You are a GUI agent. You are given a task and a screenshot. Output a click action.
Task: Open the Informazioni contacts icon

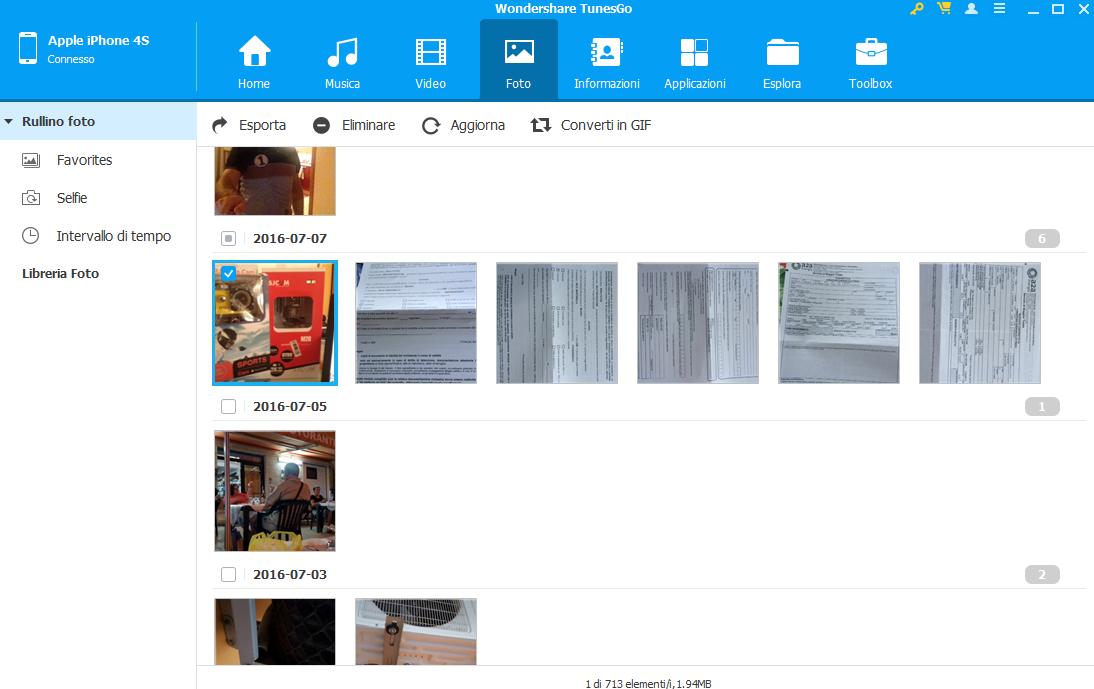606,52
